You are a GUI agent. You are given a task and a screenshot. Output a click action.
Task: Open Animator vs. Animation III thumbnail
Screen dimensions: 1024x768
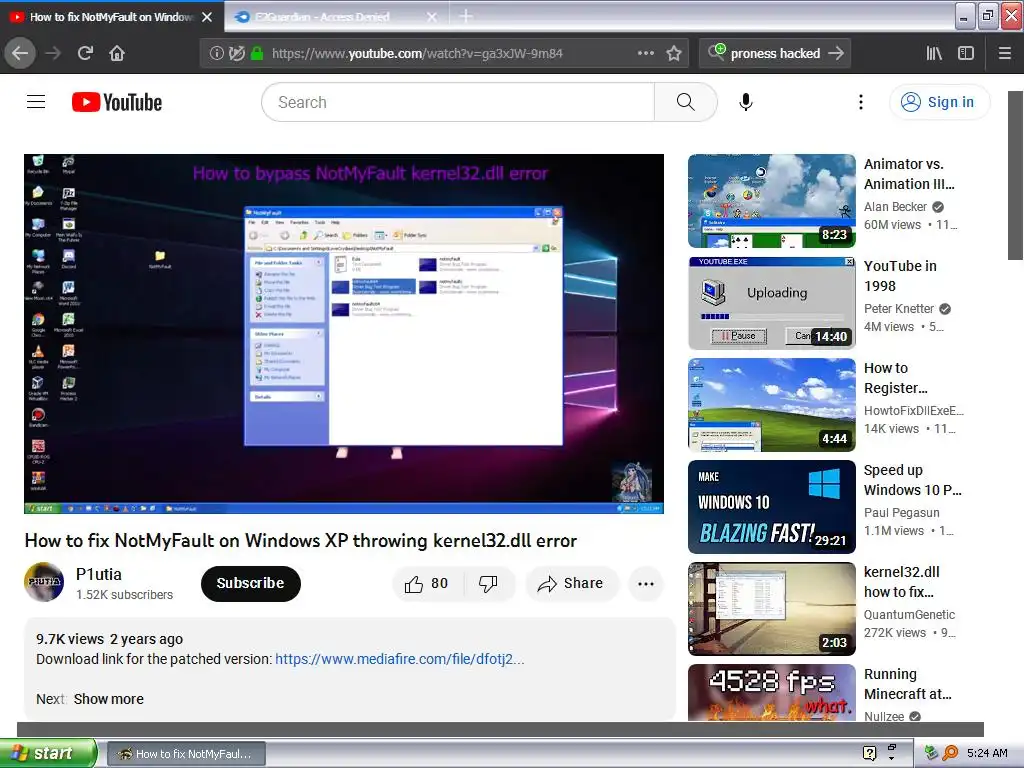coord(772,201)
